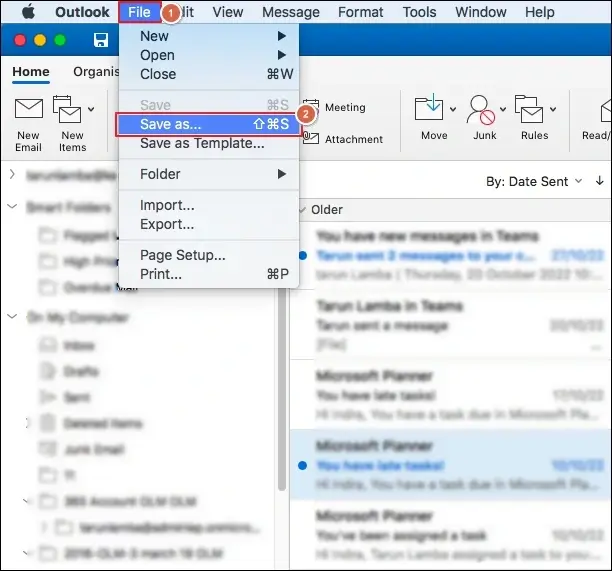This screenshot has height=571, width=612.
Task: Click the yellow minimize window button
Action: [x=40, y=40]
